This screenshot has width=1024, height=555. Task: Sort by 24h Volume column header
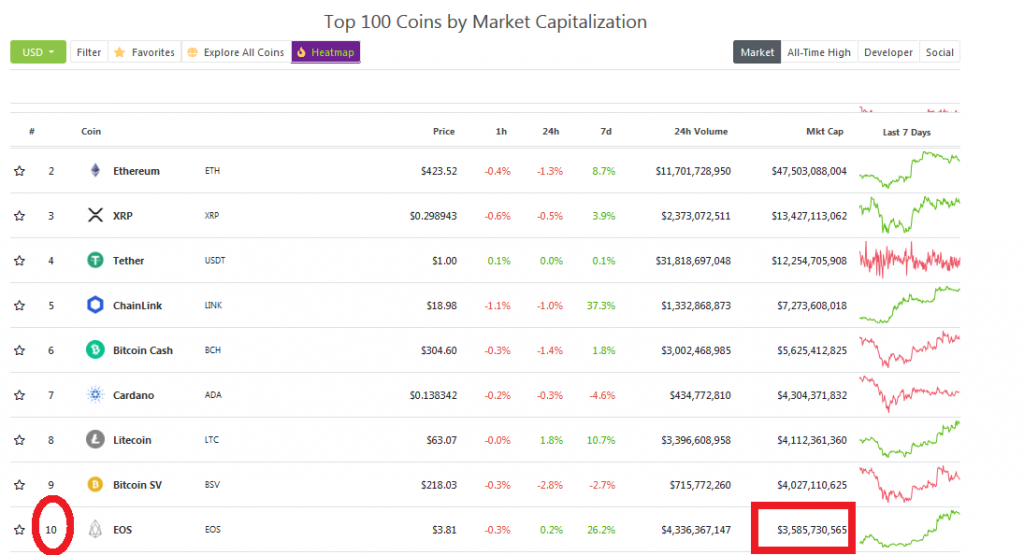click(x=701, y=131)
